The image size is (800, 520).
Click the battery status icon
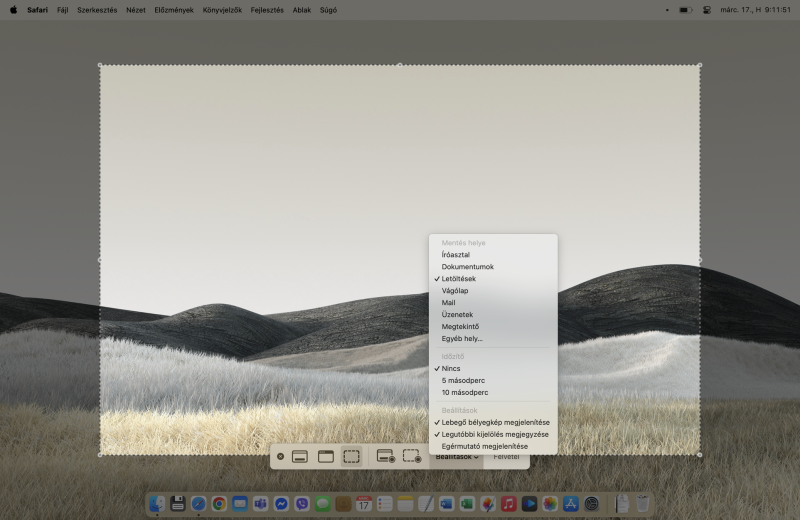(x=686, y=10)
